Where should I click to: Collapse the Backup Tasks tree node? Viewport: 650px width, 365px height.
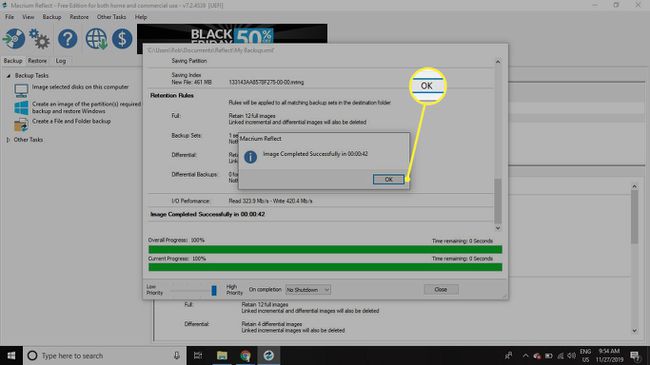point(8,76)
